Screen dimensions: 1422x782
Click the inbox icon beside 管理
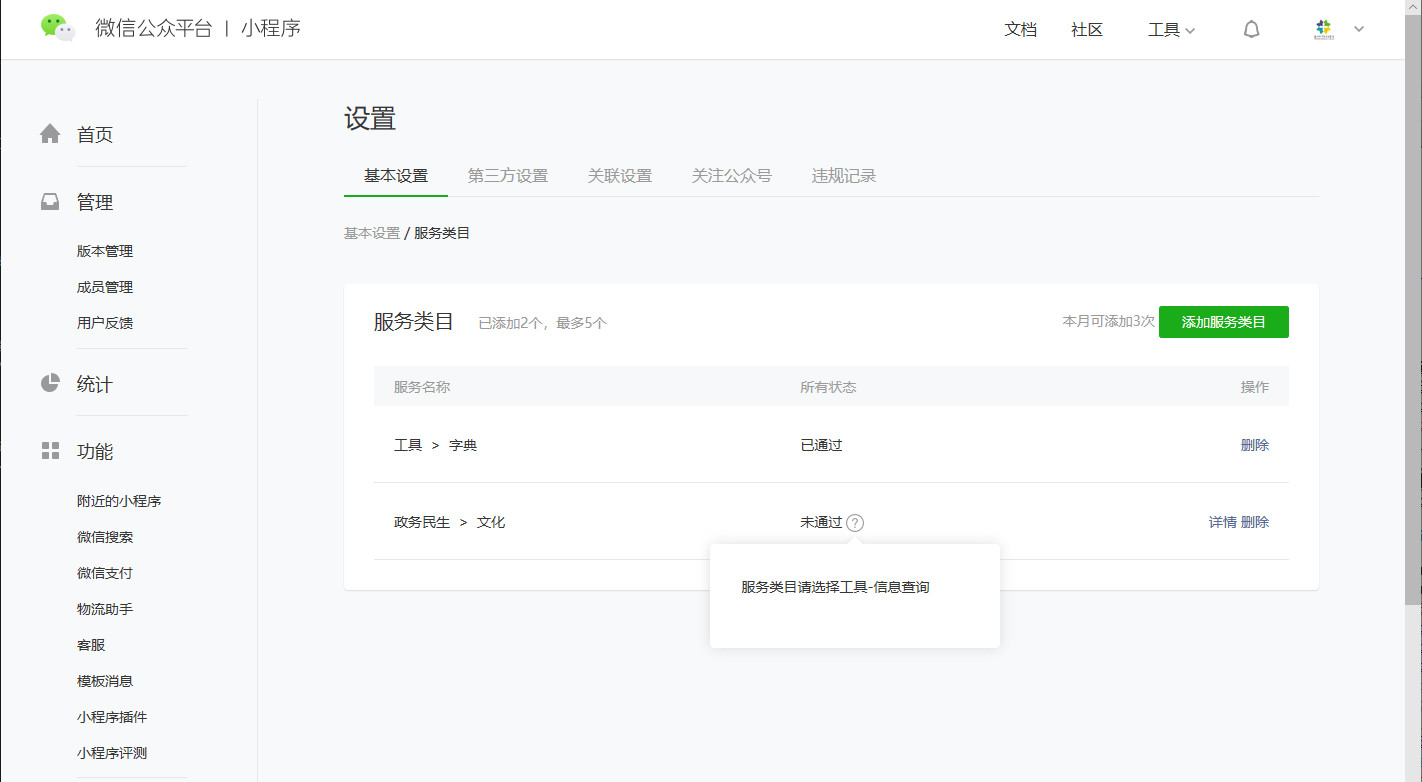[50, 202]
